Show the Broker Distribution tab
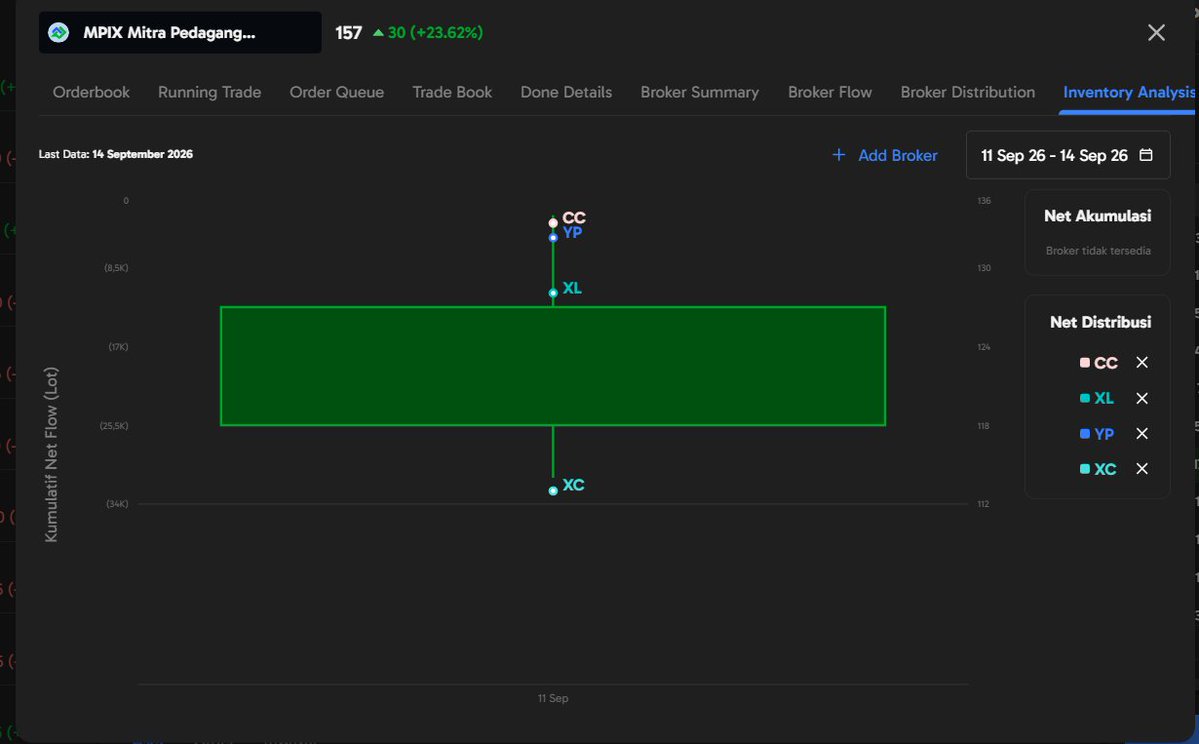The height and width of the screenshot is (744, 1199). [x=967, y=92]
